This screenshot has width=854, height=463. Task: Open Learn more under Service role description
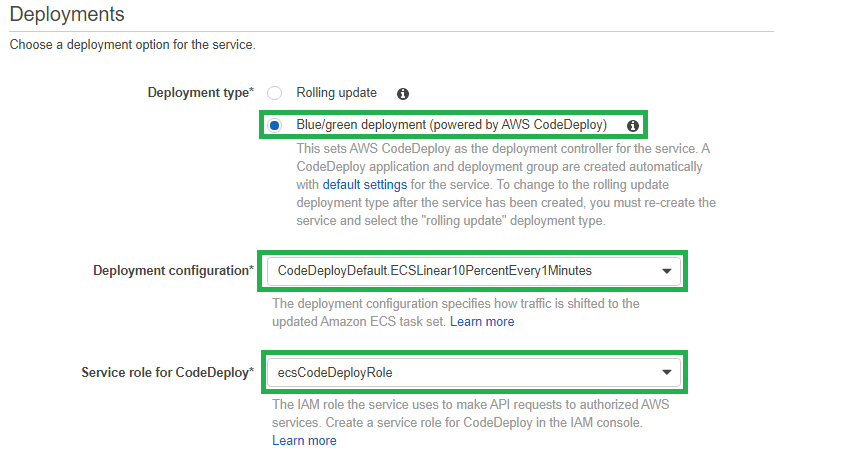click(x=304, y=441)
